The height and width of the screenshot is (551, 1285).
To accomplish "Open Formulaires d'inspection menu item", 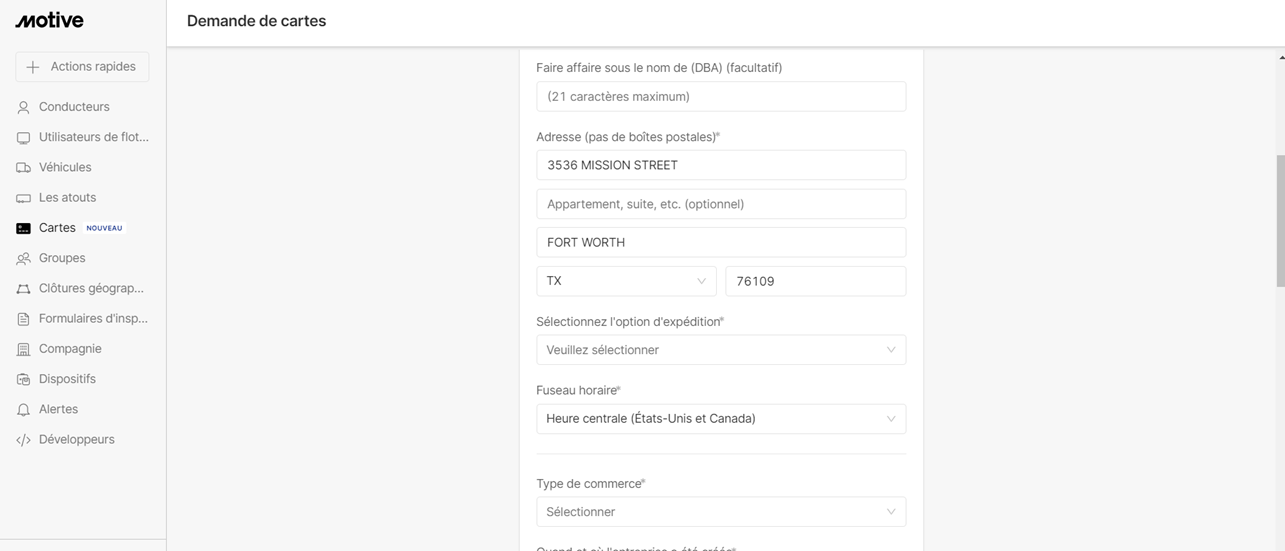I will click(93, 319).
